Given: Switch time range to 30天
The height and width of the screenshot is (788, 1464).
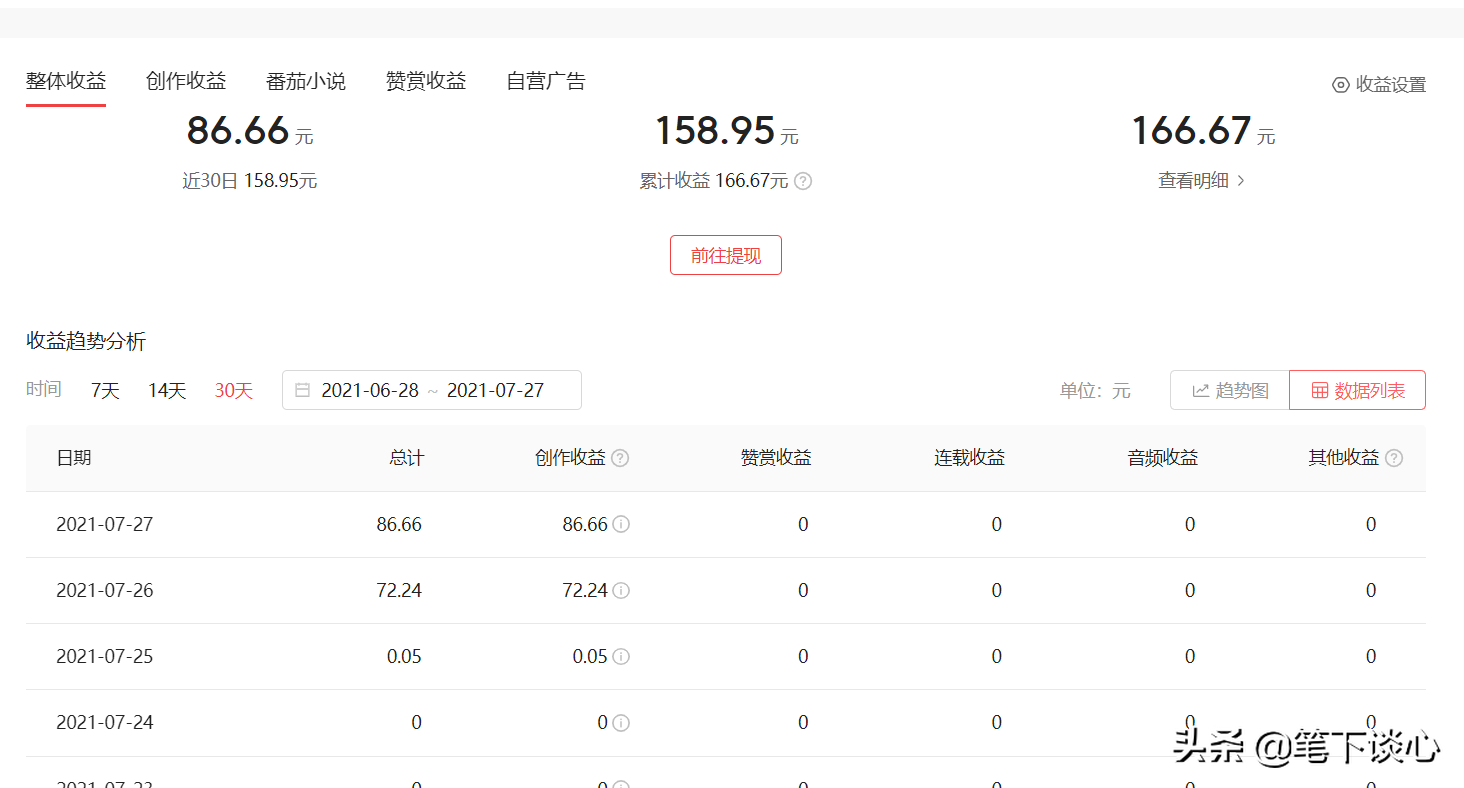Looking at the screenshot, I should pyautogui.click(x=233, y=390).
